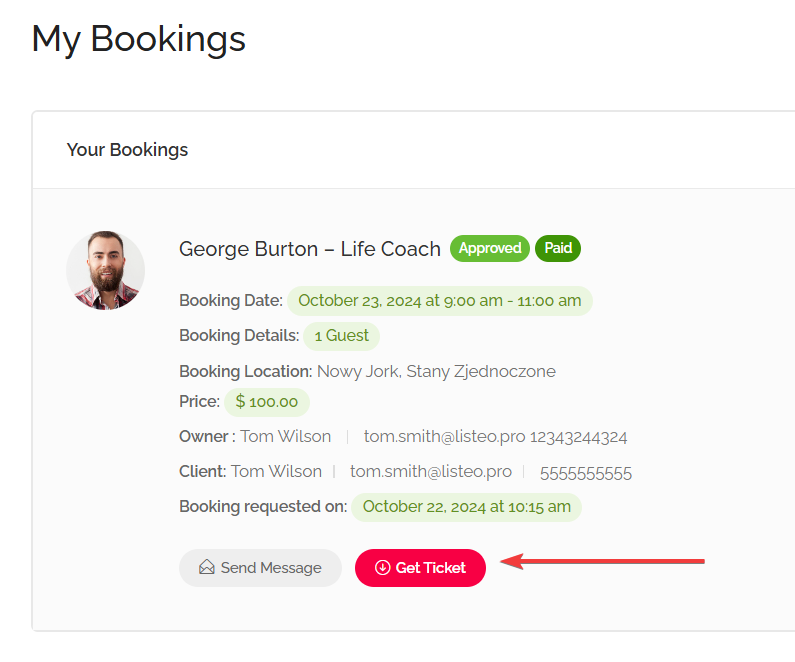Click the Send Message button label
This screenshot has height=662, width=795.
271,568
